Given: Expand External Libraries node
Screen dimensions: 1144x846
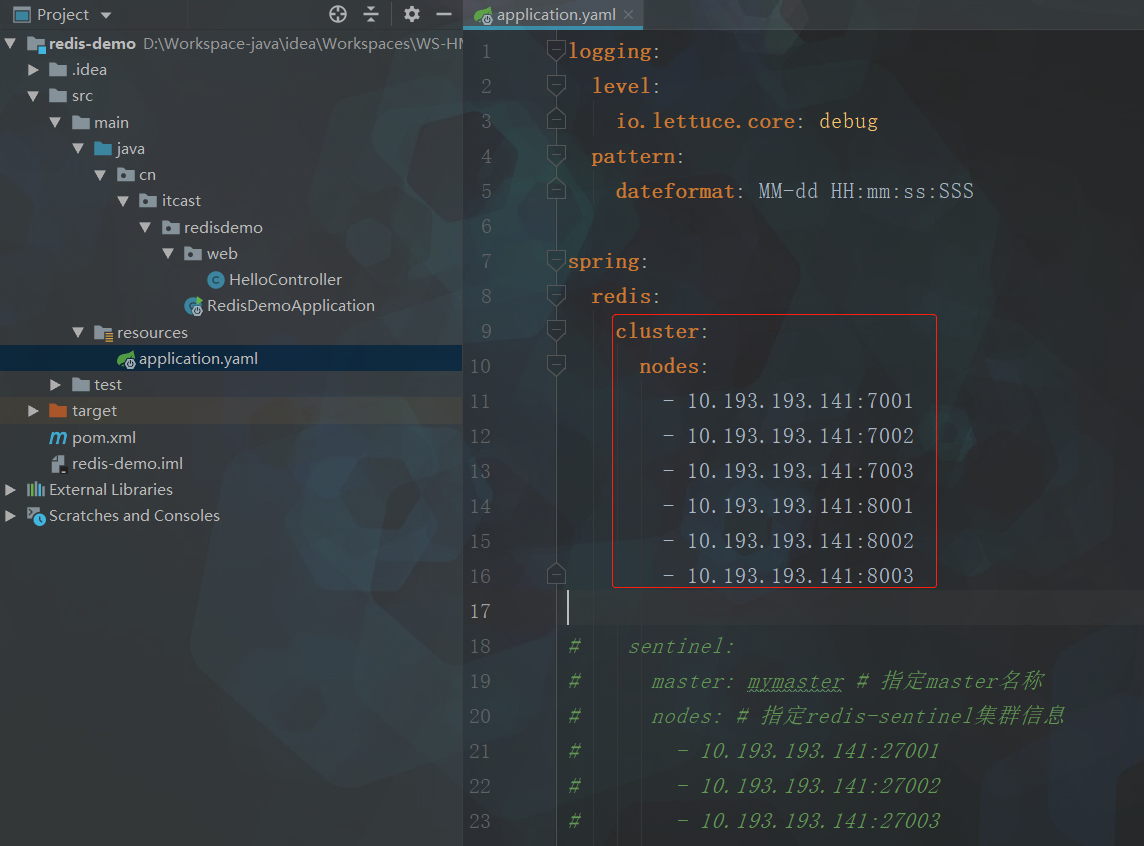Looking at the screenshot, I should click(x=10, y=490).
